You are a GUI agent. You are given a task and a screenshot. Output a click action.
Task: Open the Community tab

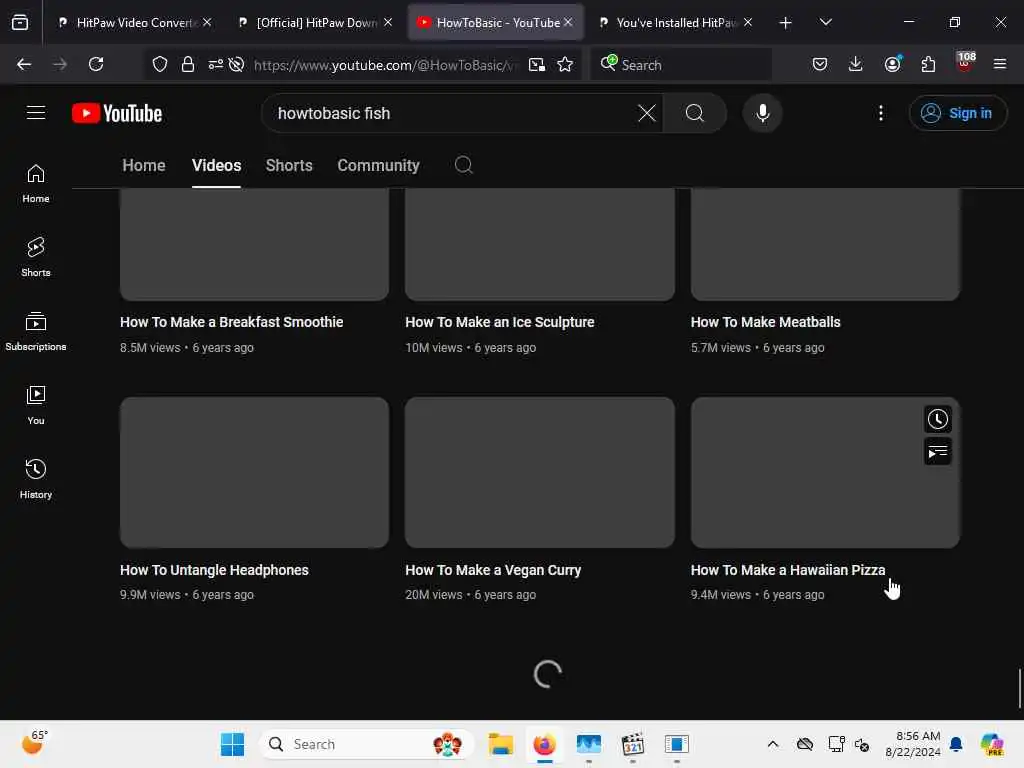[378, 165]
